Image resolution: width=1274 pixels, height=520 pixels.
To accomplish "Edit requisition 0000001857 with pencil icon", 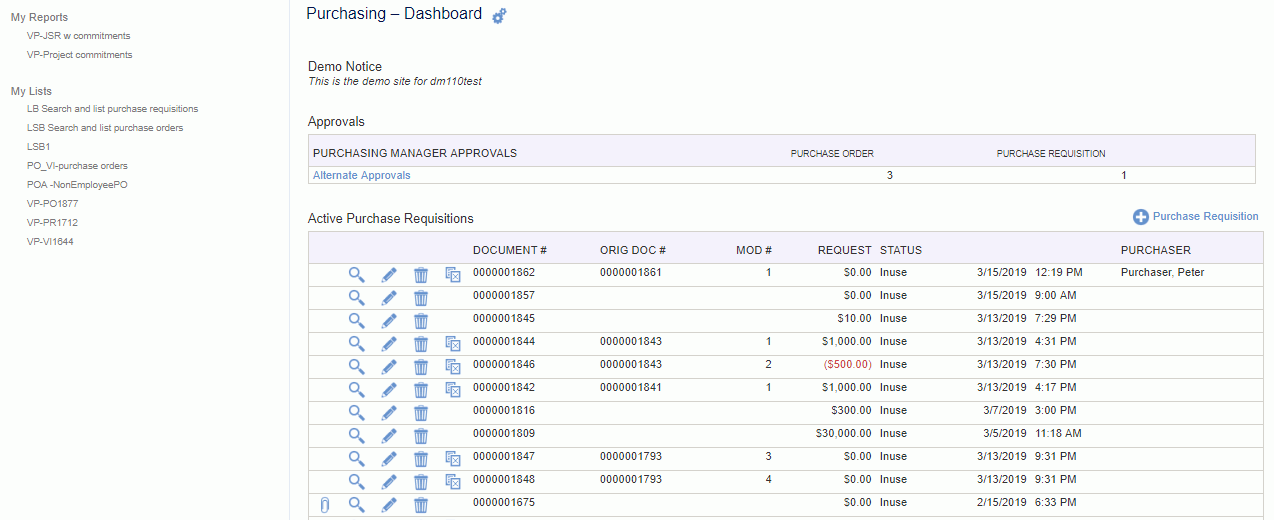I will 389,297.
